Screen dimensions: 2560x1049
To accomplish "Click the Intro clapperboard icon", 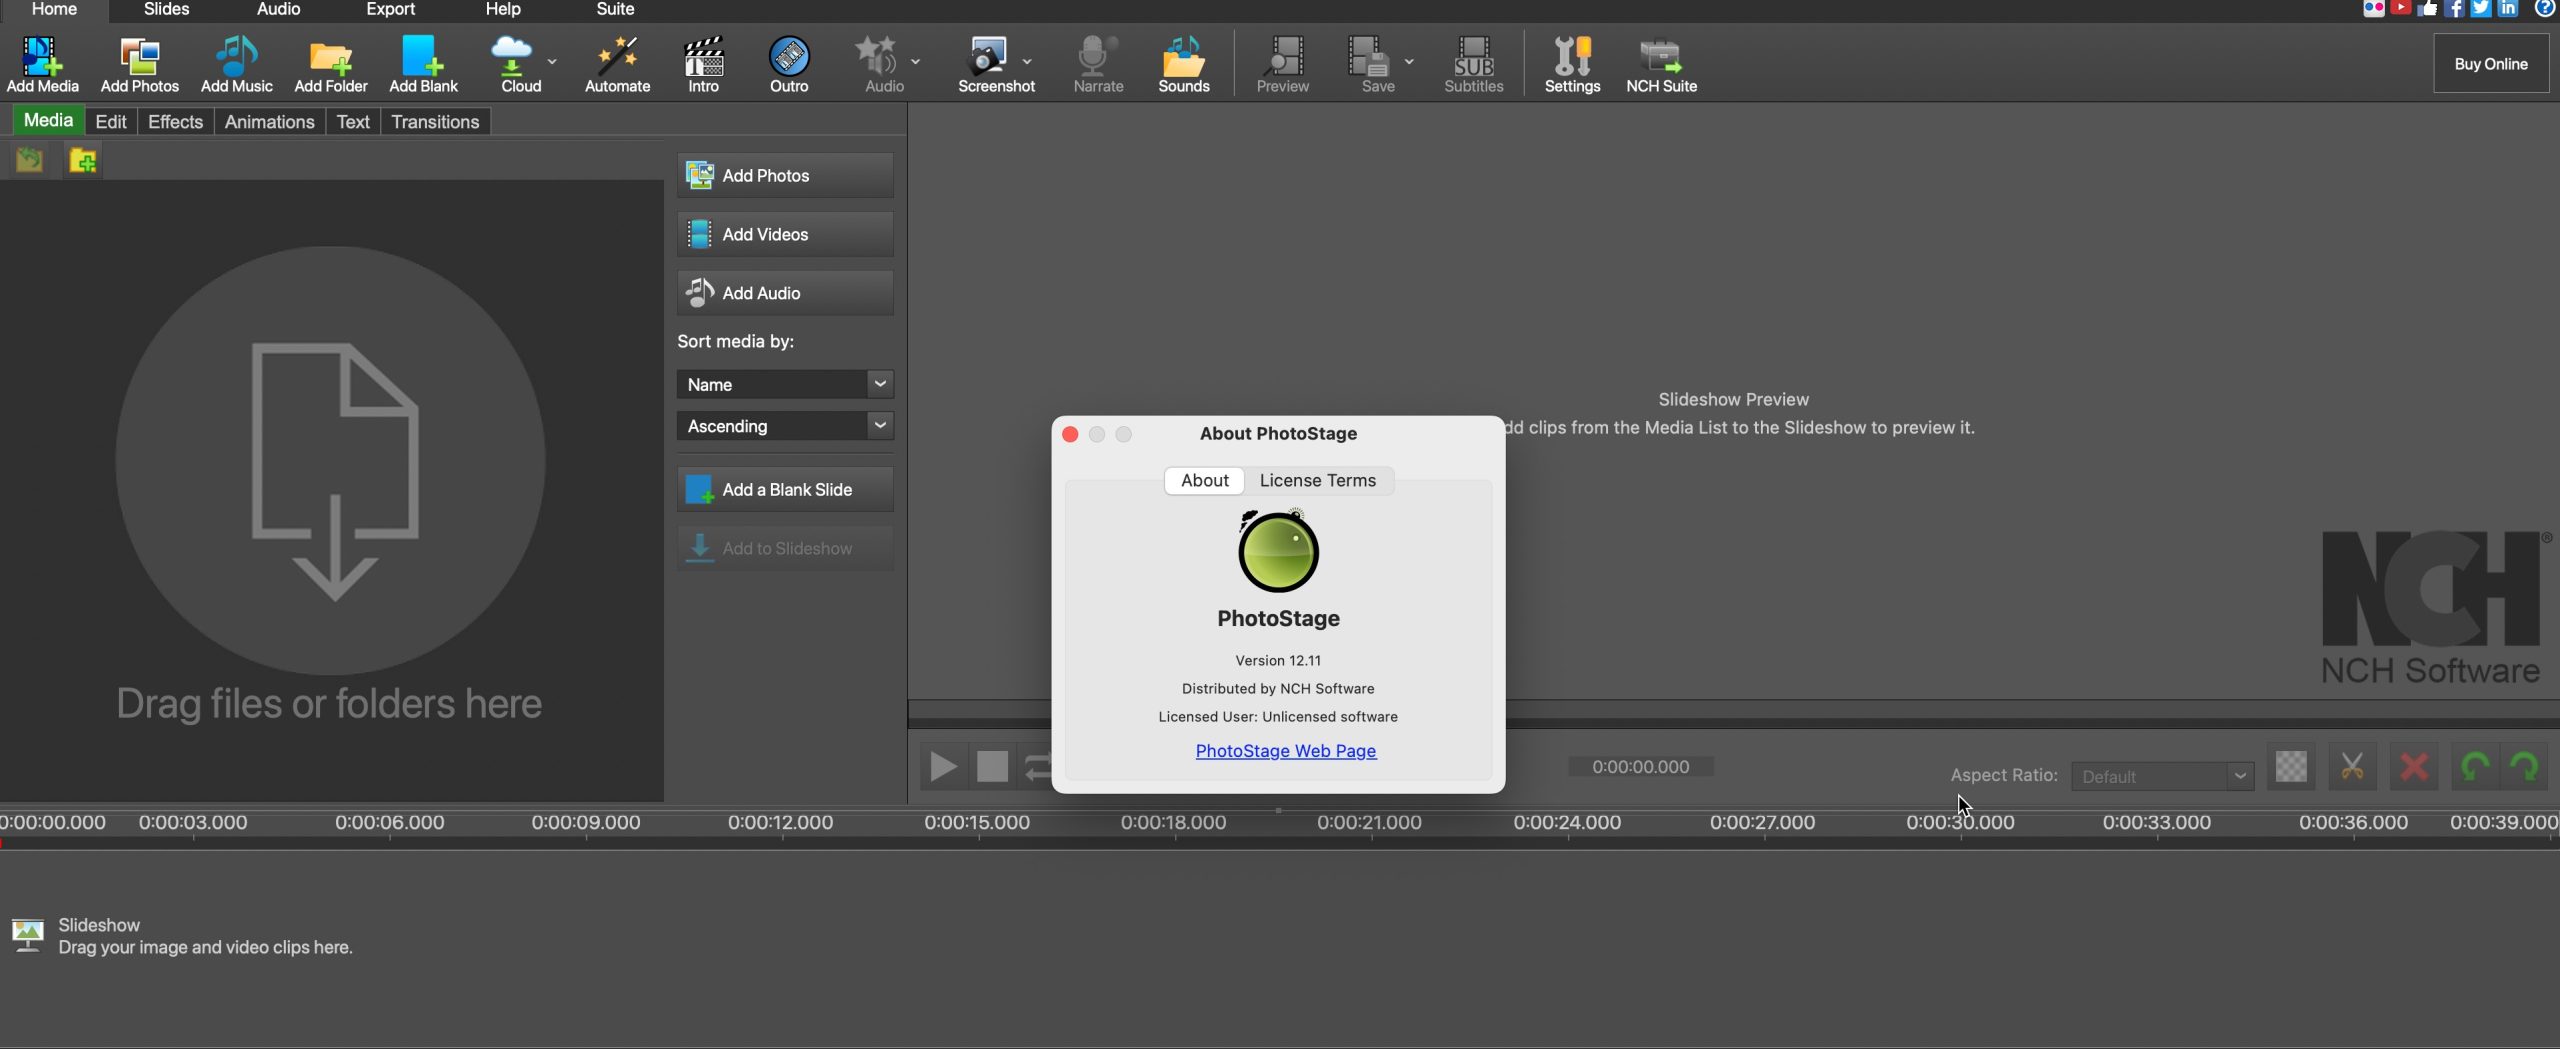I will tap(703, 64).
